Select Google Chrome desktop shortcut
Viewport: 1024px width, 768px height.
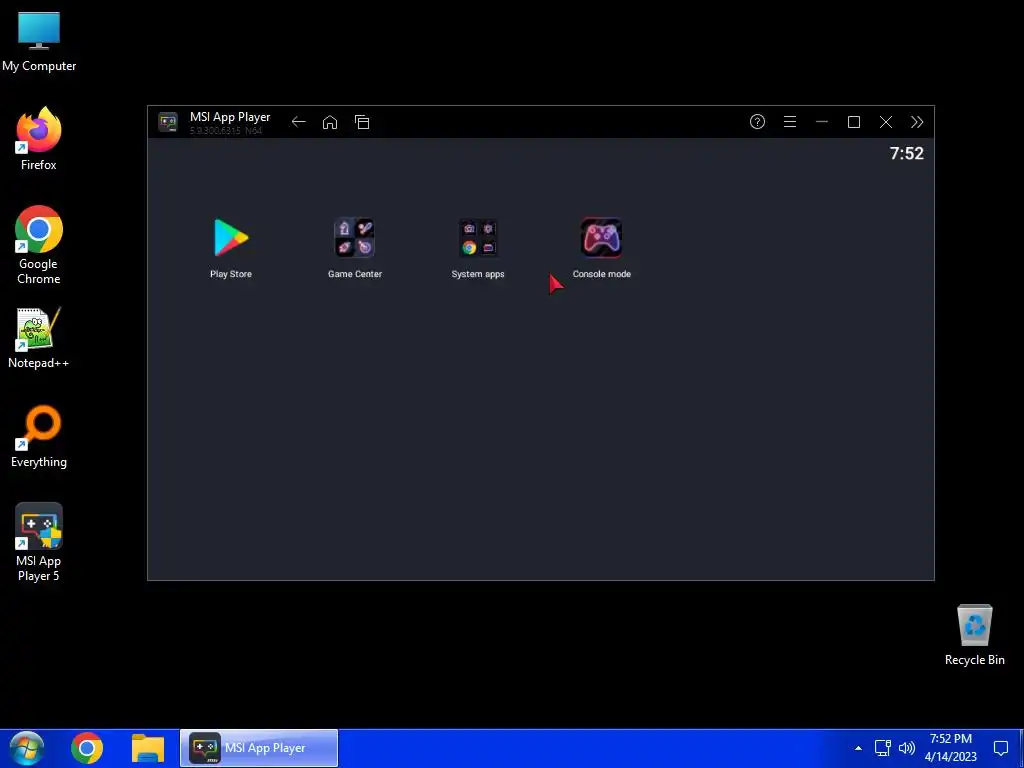click(x=39, y=245)
